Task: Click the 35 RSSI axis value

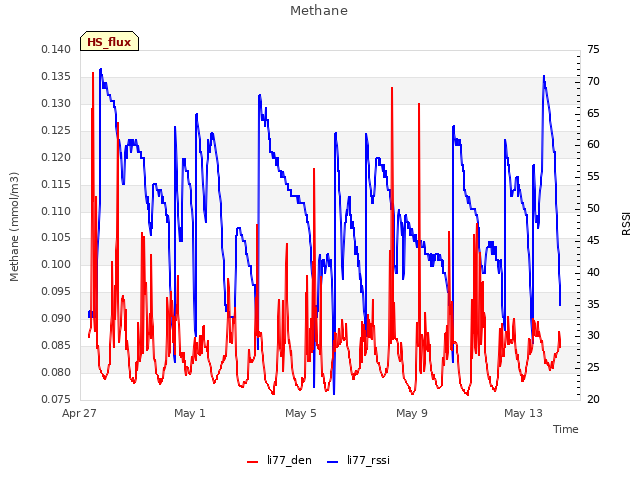Action: (x=593, y=304)
